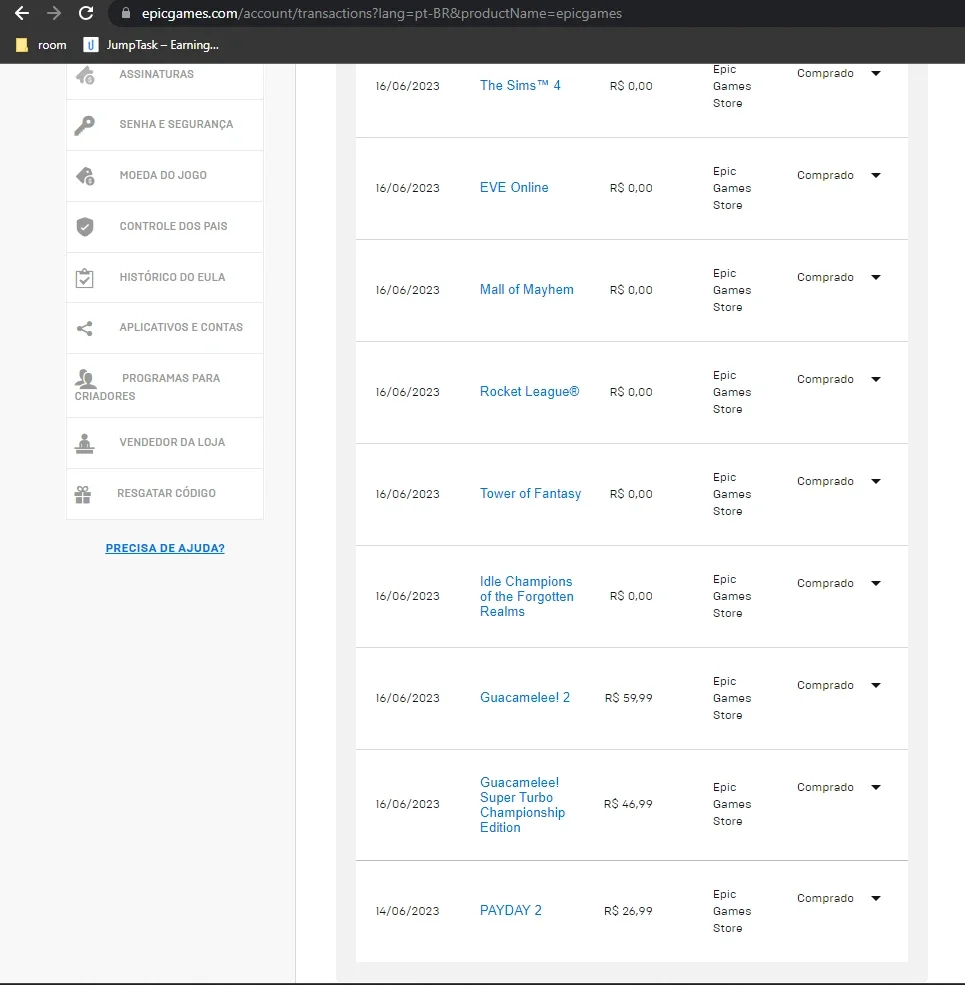The height and width of the screenshot is (985, 965).
Task: Open Idle Champions of the Forgotten Realms link
Action: (526, 596)
